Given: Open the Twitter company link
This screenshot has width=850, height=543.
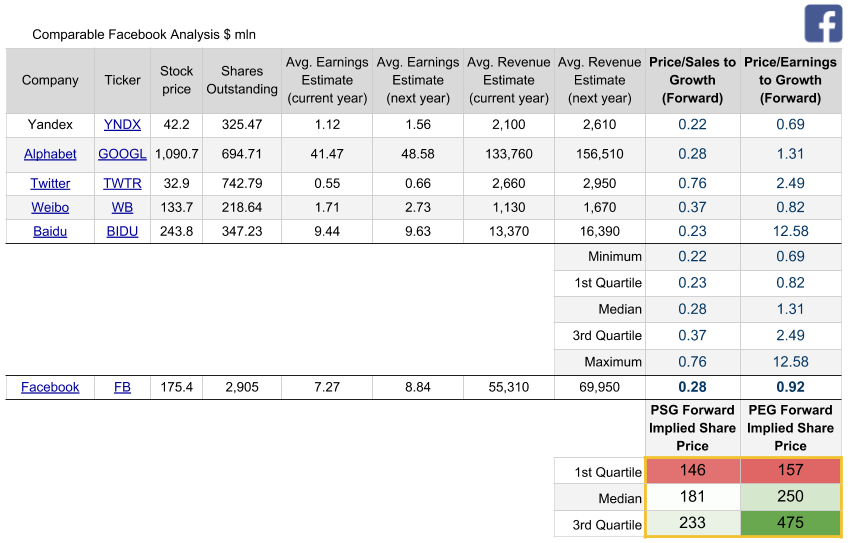Looking at the screenshot, I should tap(50, 183).
